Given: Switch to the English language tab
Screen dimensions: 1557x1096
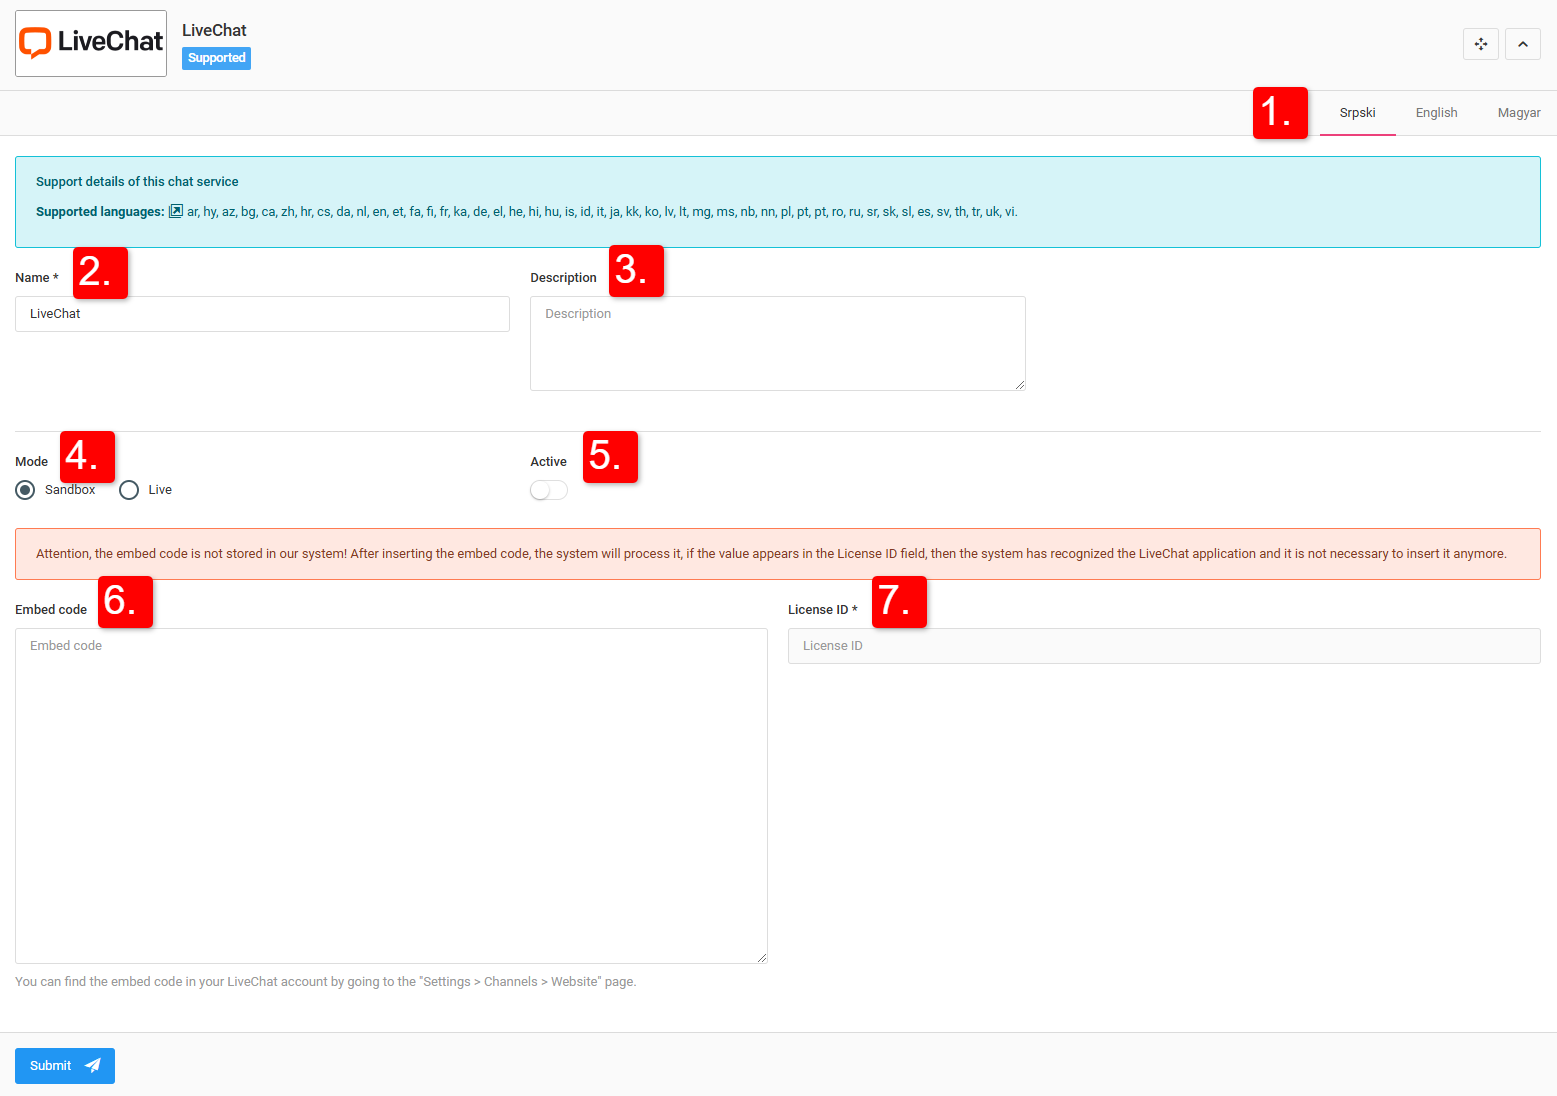Looking at the screenshot, I should [x=1436, y=113].
